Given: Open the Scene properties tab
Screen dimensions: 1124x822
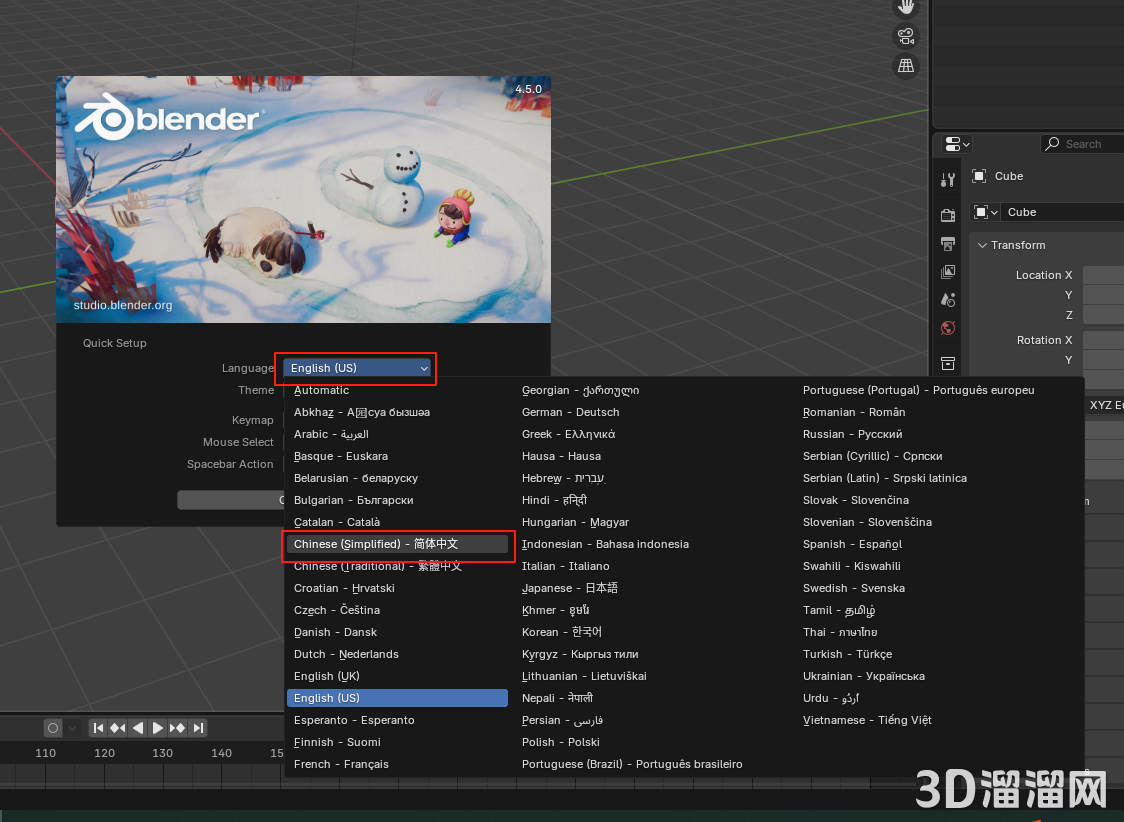Looking at the screenshot, I should tap(947, 299).
